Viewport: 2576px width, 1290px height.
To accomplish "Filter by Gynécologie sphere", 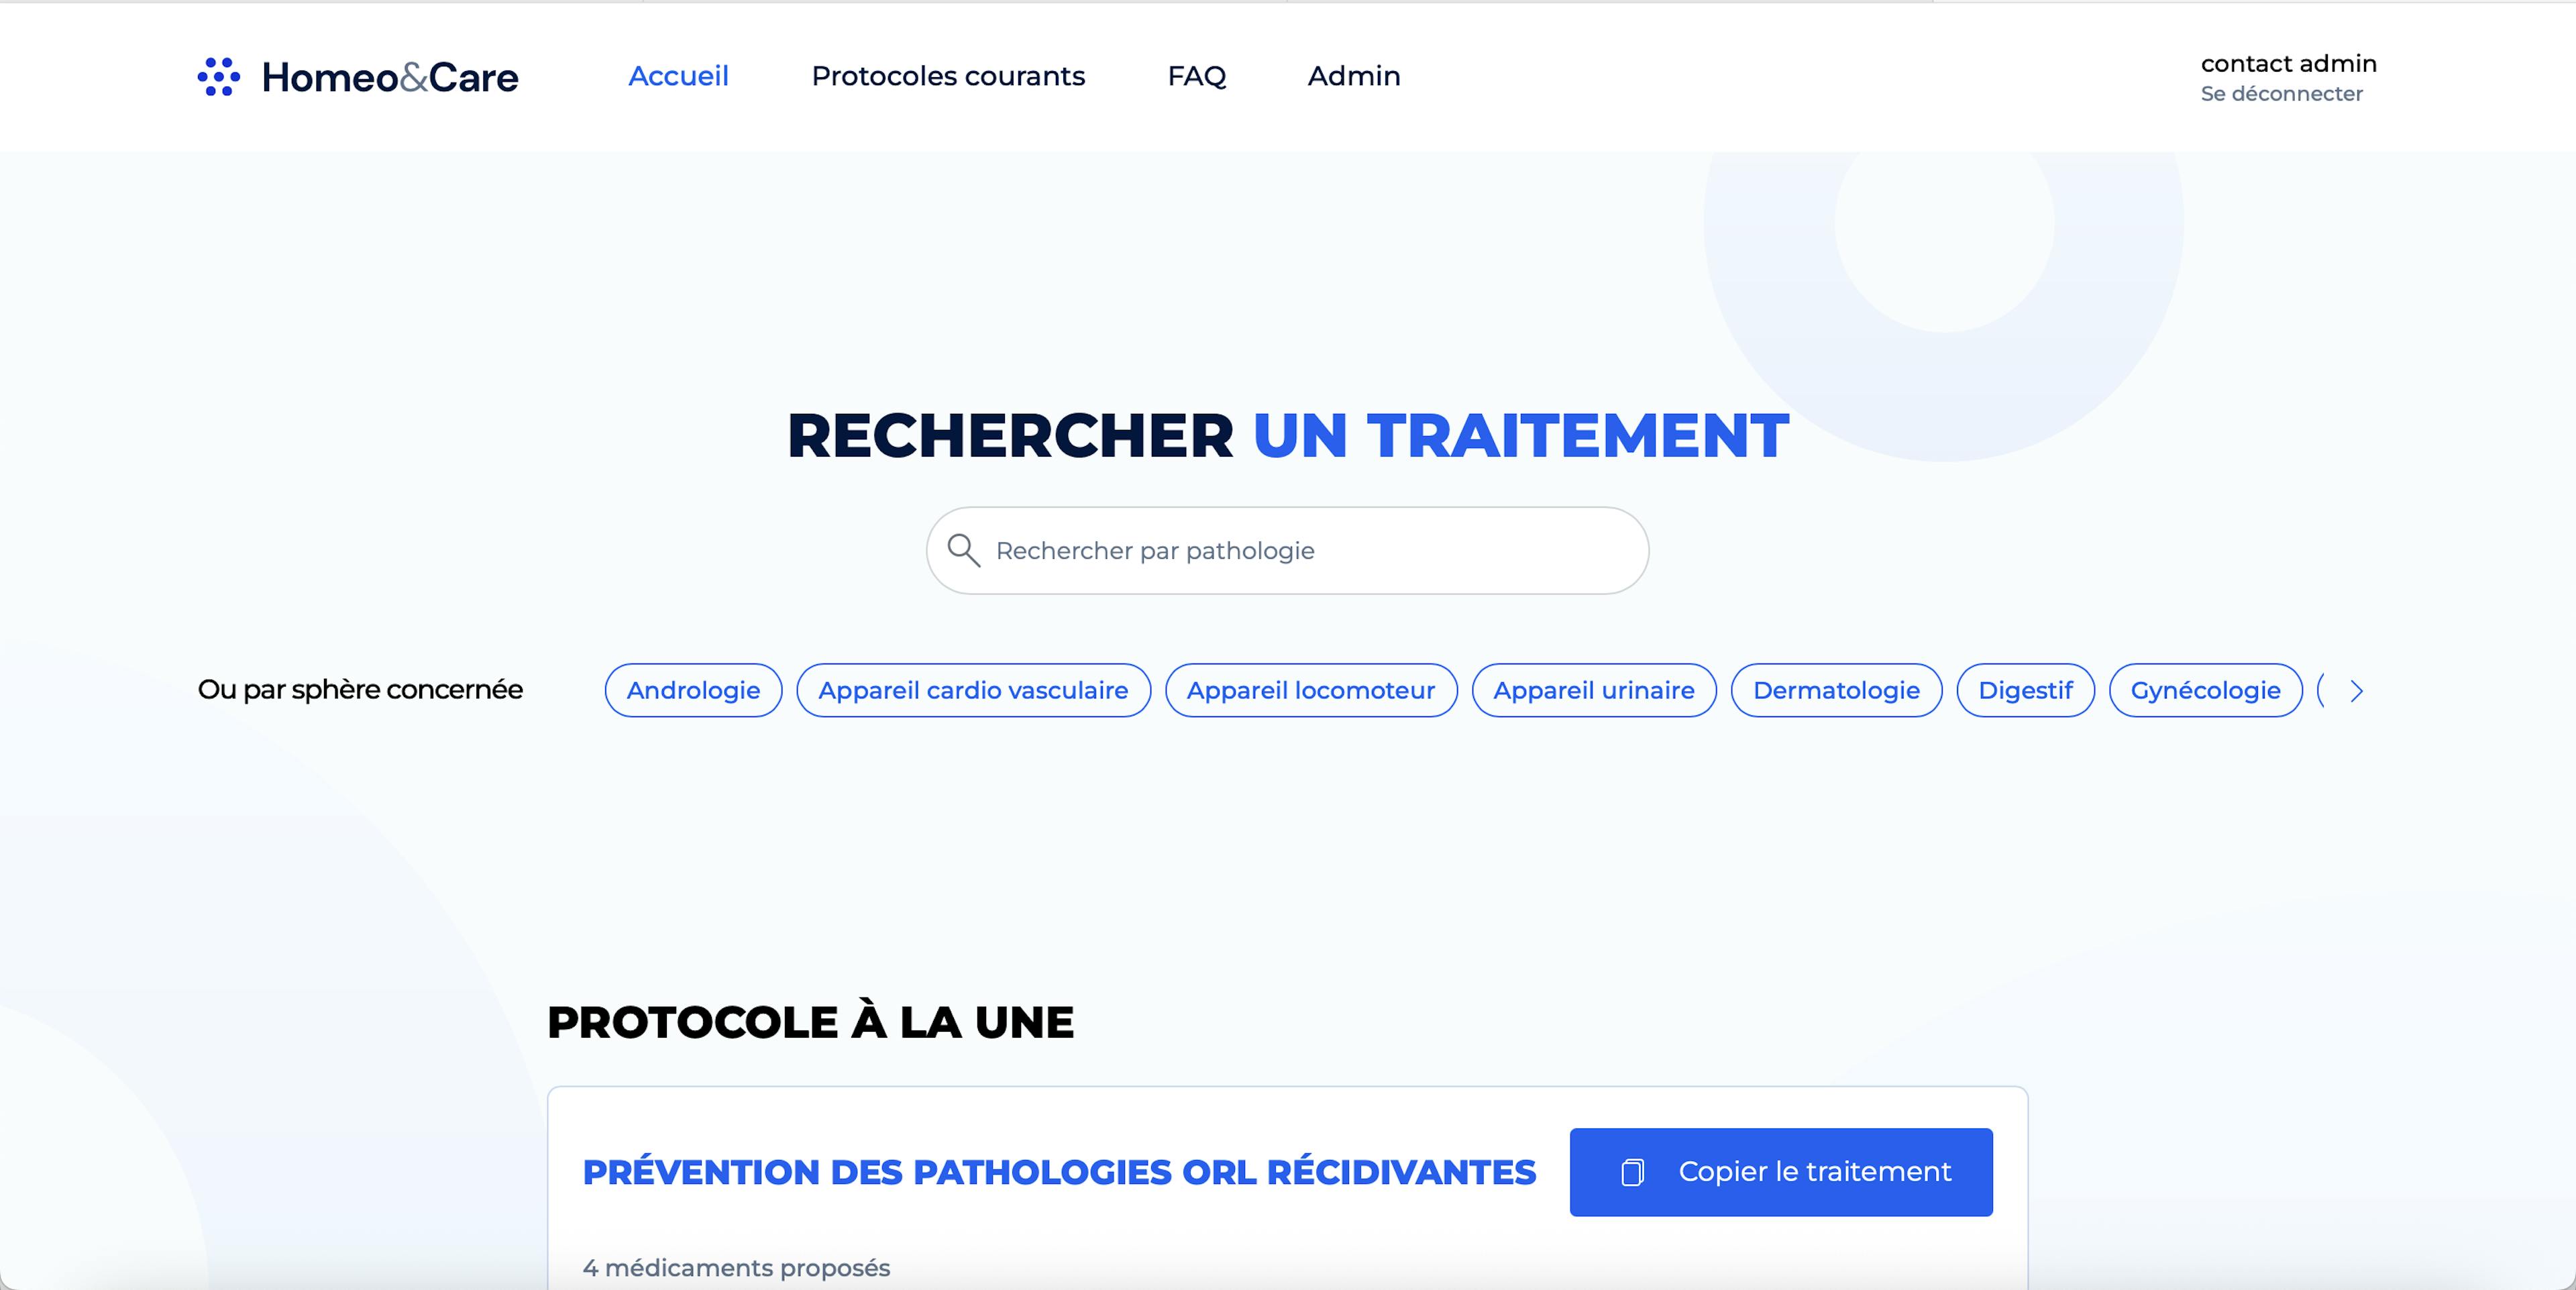I will click(2205, 690).
